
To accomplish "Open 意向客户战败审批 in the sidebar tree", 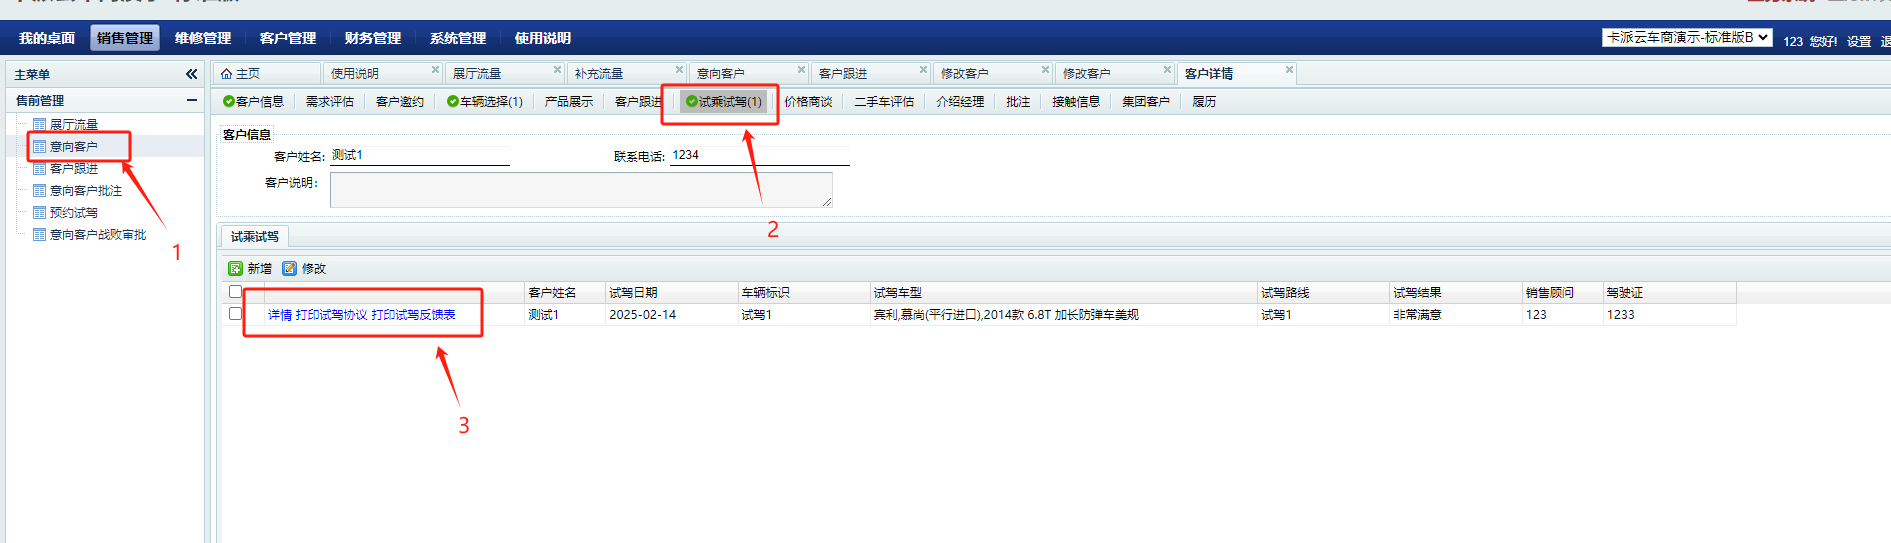I will click(x=98, y=235).
